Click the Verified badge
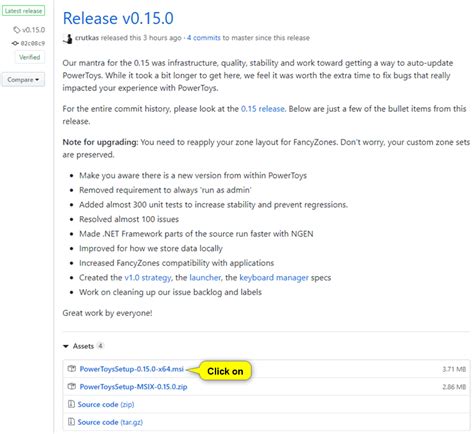 (x=29, y=57)
